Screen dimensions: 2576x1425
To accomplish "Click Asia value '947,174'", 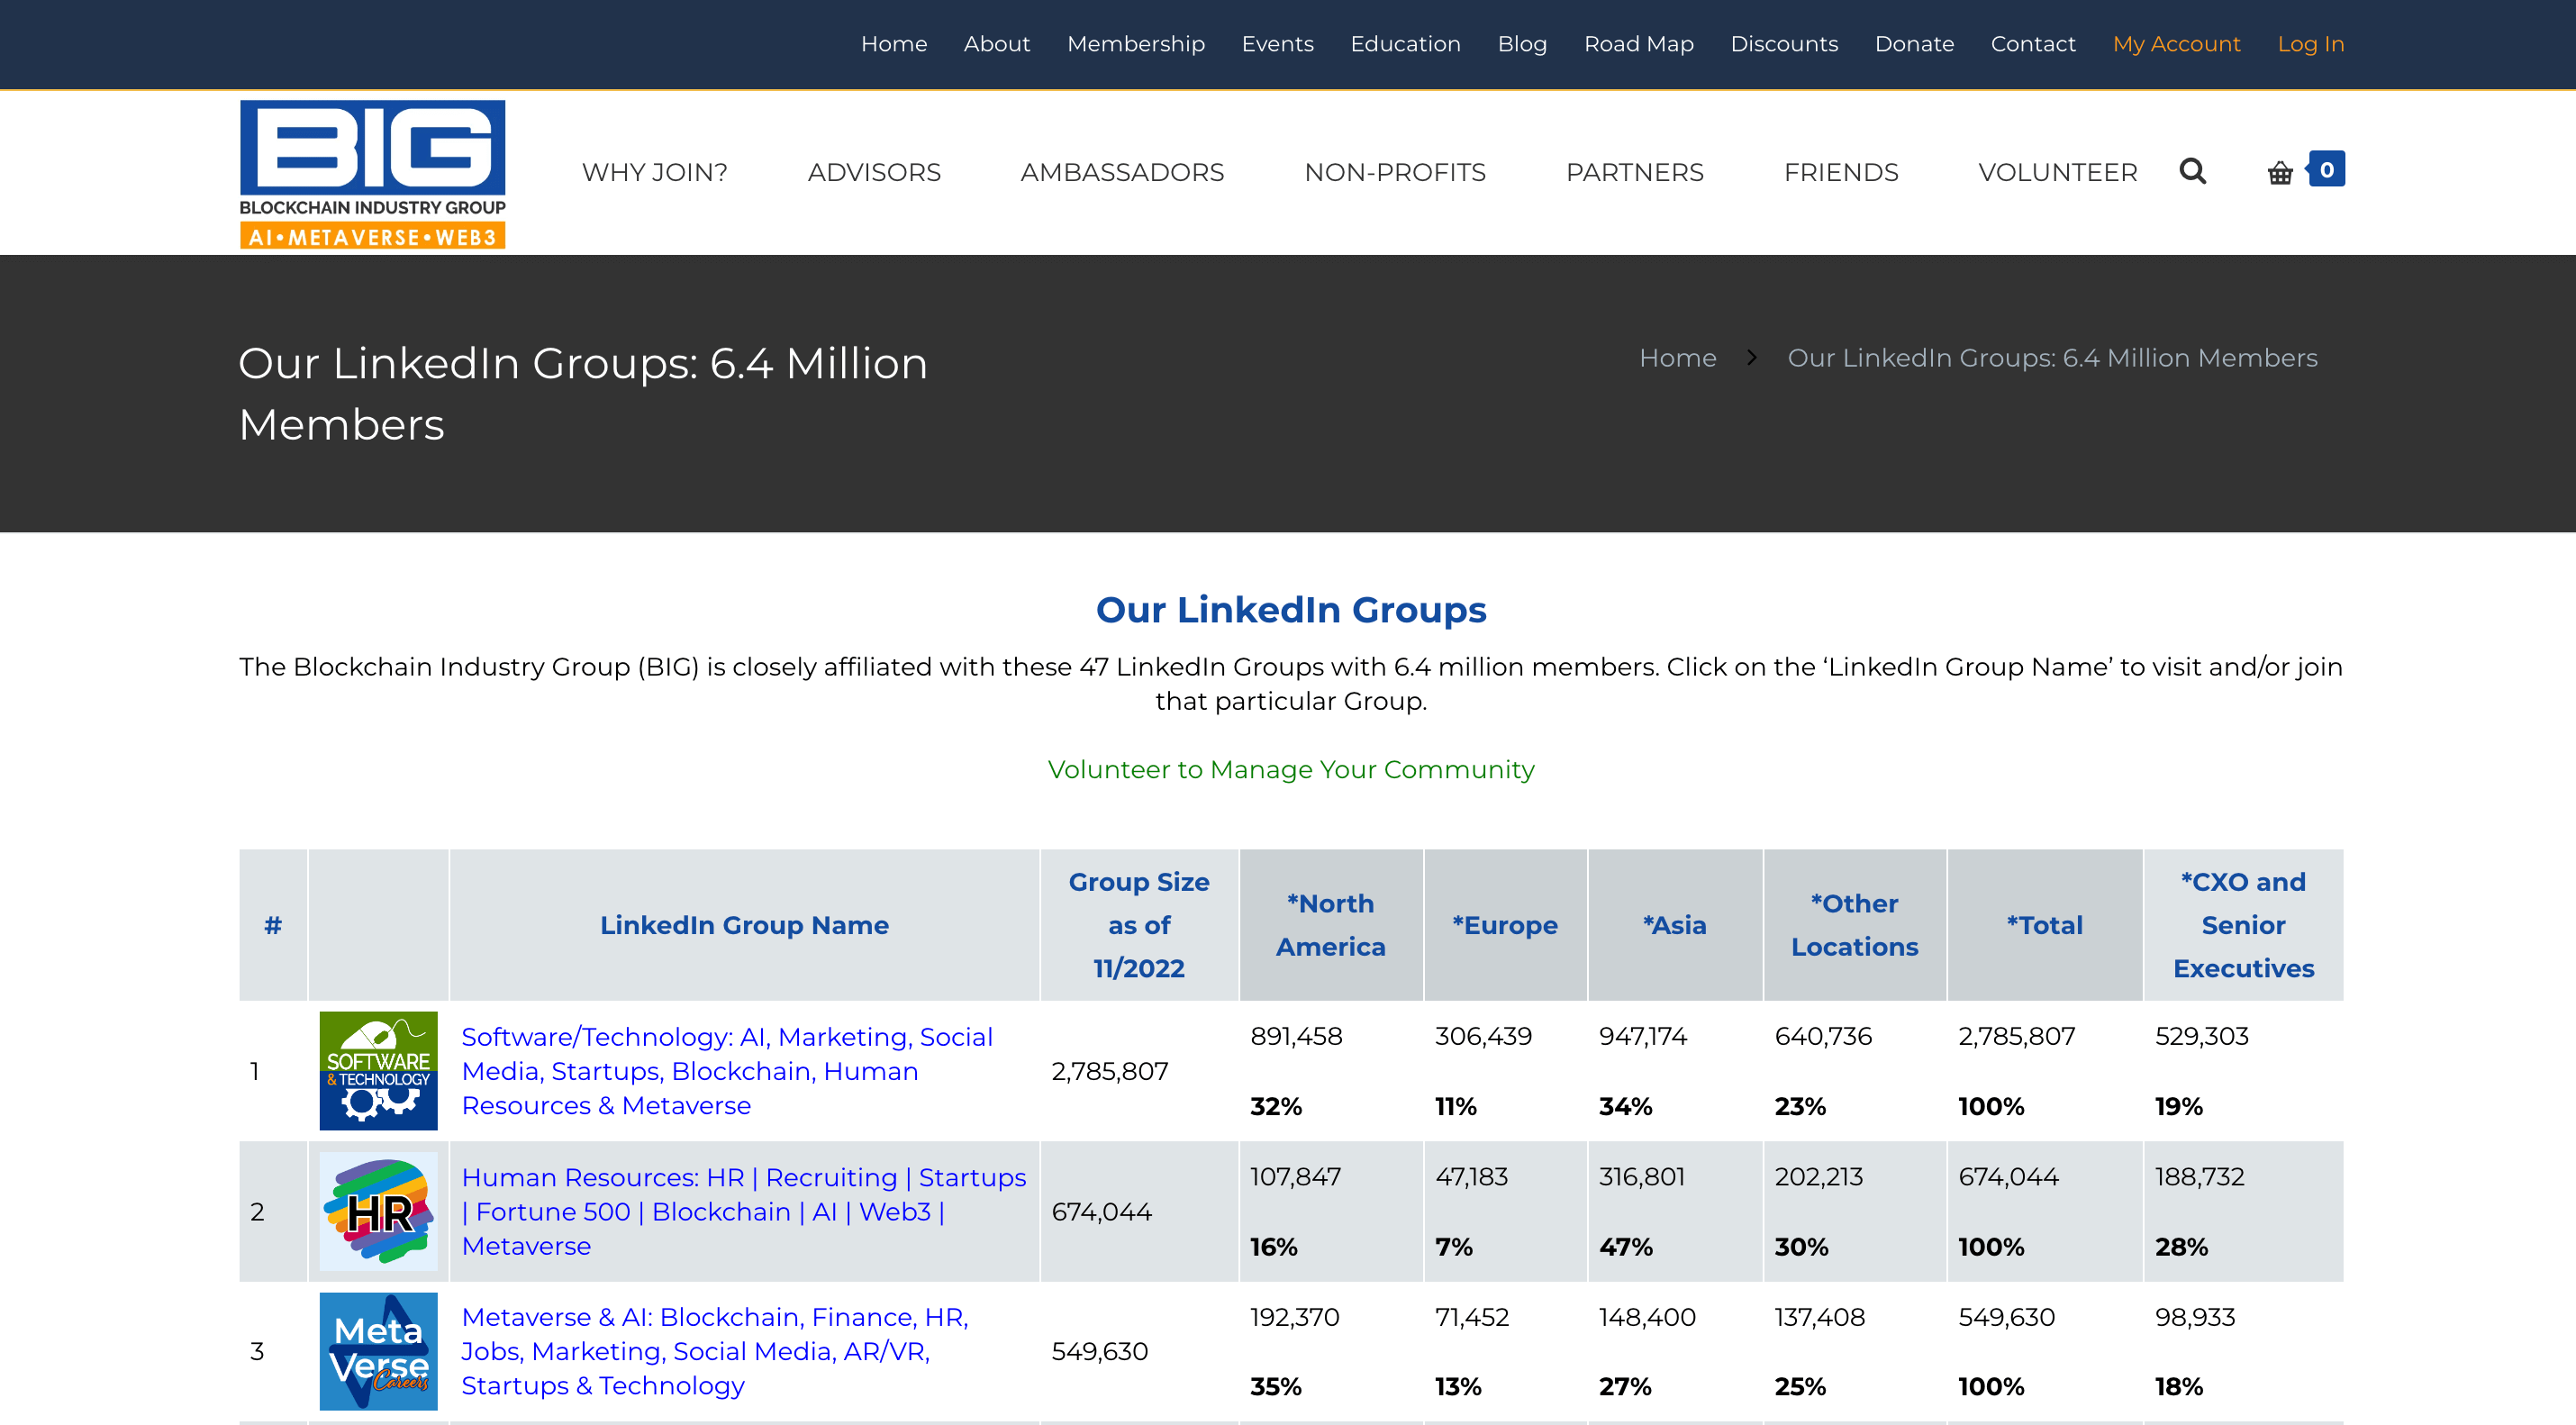I will [1643, 1036].
